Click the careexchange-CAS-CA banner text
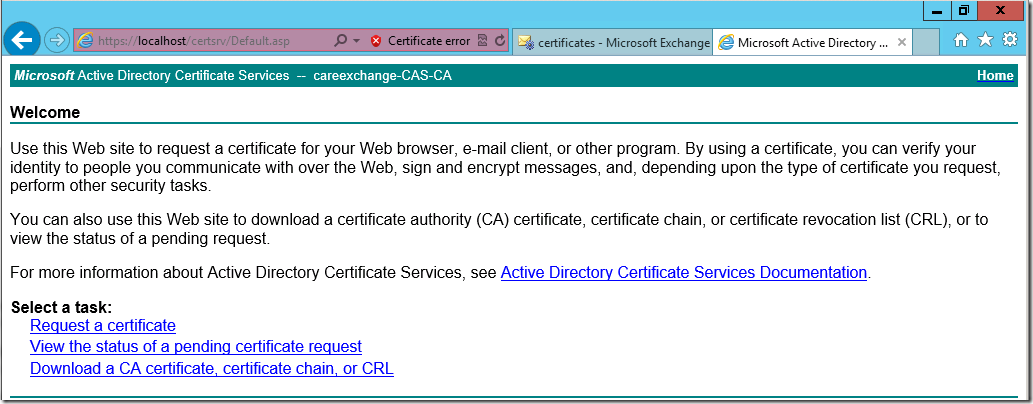The image size is (1033, 404). click(x=382, y=76)
